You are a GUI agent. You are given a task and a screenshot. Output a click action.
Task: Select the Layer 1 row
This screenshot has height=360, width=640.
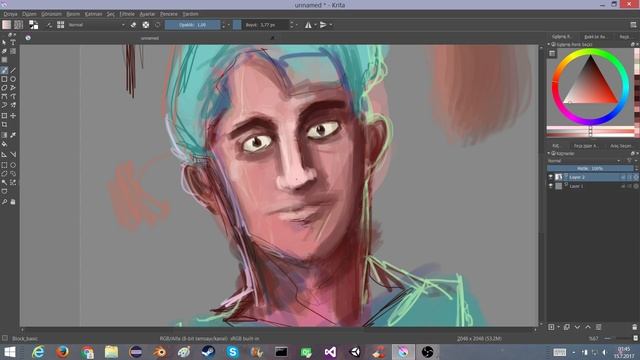coord(593,186)
